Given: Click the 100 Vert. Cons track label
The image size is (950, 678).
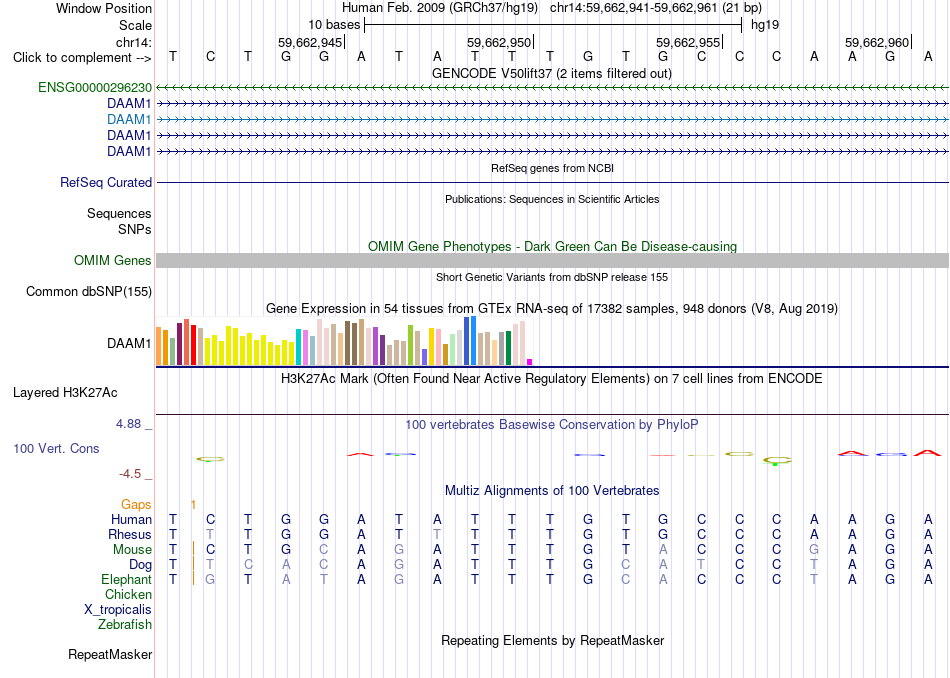Looking at the screenshot, I should (56, 448).
